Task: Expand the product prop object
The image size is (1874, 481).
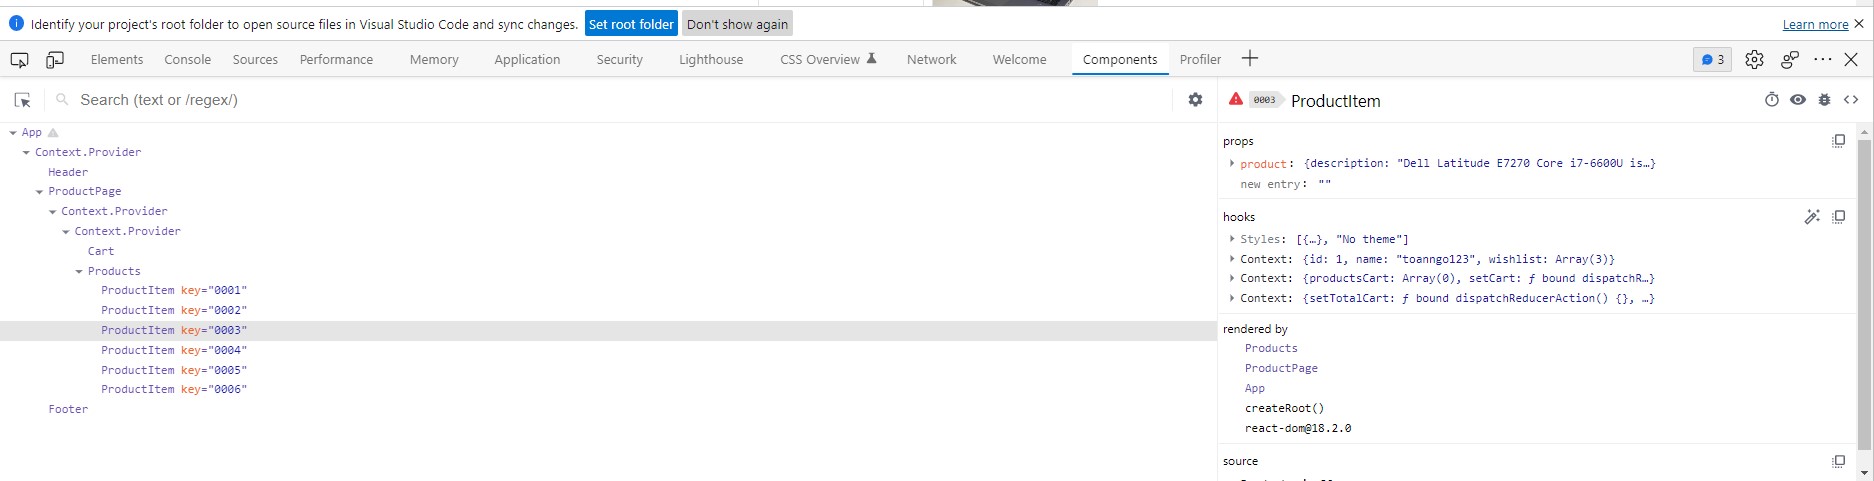Action: (x=1231, y=163)
